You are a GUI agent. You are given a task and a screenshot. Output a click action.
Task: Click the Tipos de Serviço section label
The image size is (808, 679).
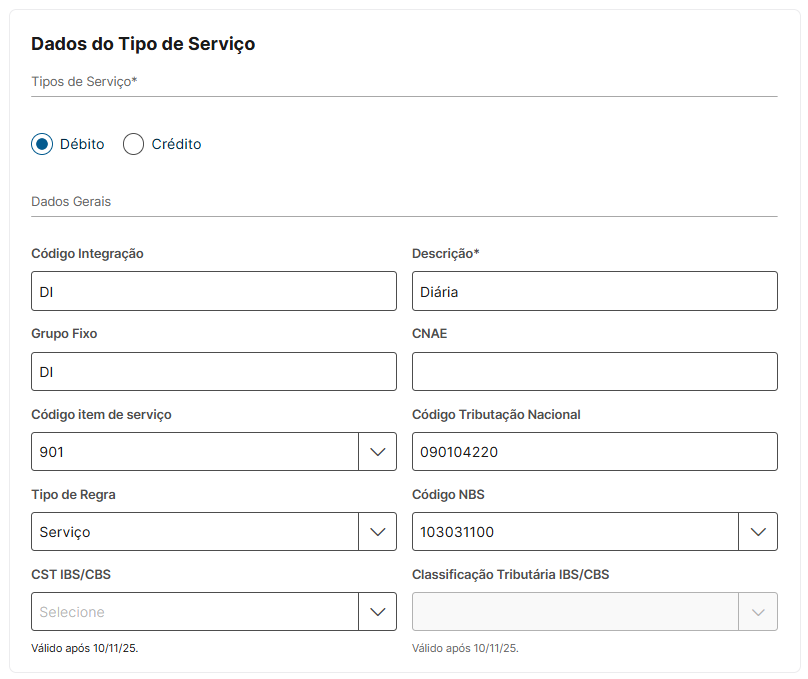click(x=84, y=81)
